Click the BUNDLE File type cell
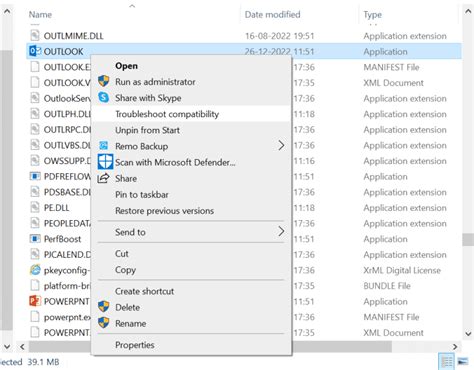Image resolution: width=474 pixels, height=370 pixels. [x=387, y=286]
